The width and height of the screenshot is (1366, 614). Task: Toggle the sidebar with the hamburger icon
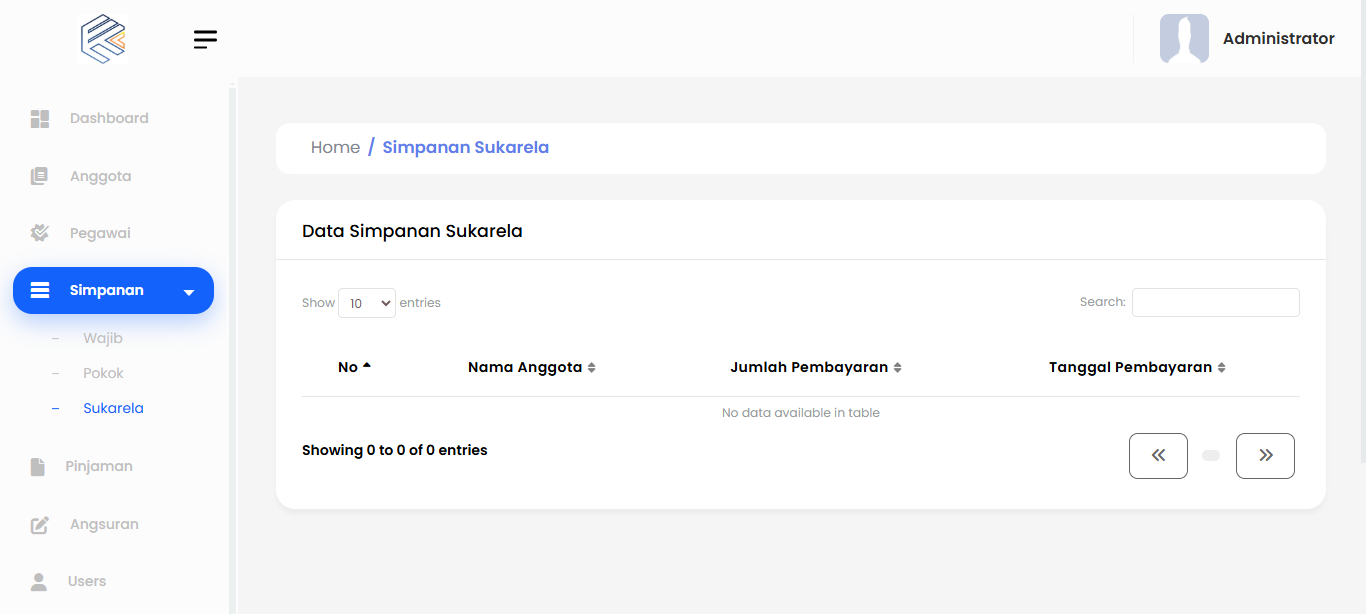click(205, 39)
